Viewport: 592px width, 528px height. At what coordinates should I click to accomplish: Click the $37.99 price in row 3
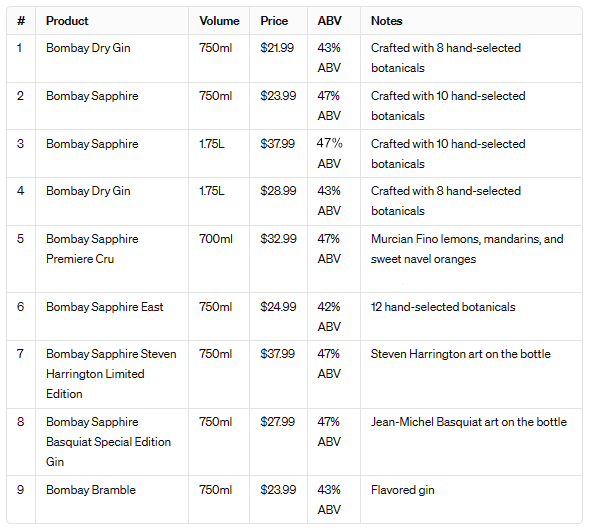coord(277,144)
